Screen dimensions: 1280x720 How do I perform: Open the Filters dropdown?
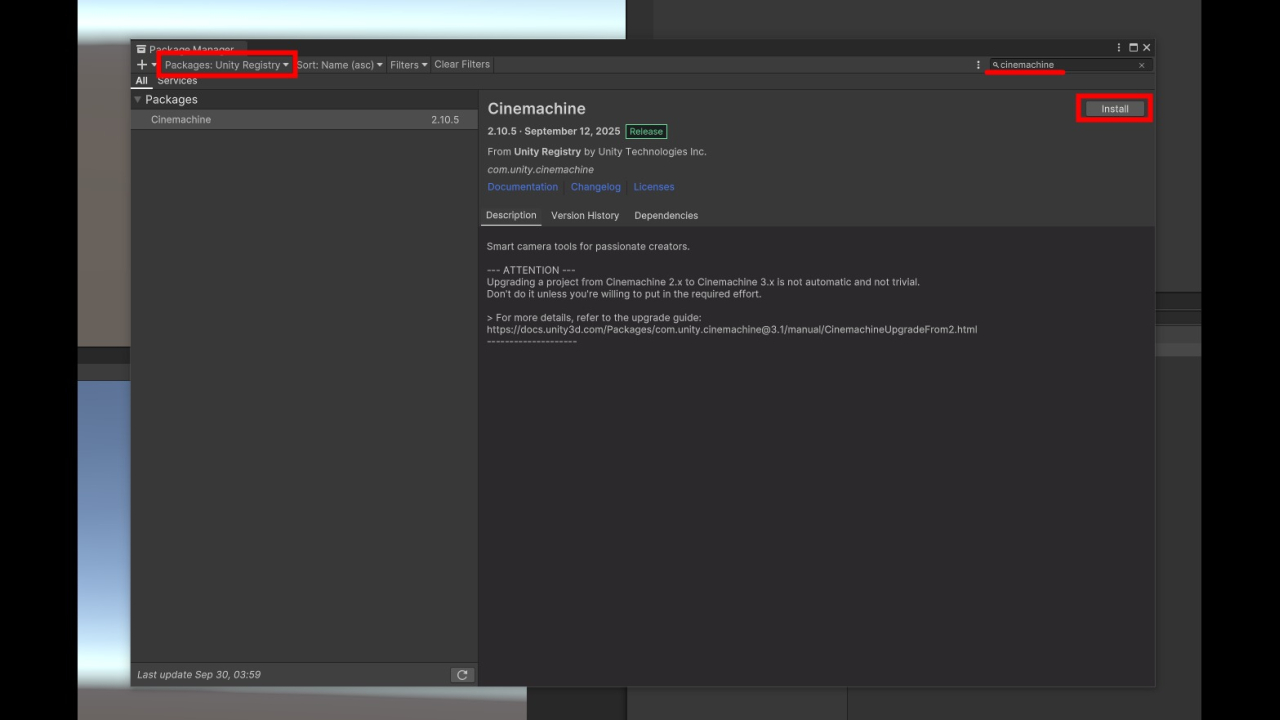pyautogui.click(x=408, y=65)
